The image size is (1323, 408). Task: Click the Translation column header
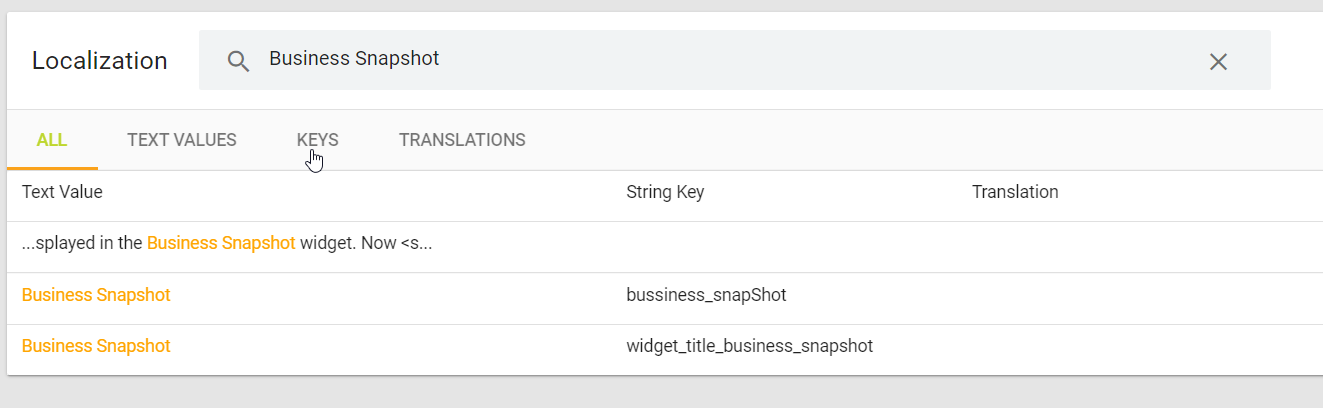point(1015,192)
